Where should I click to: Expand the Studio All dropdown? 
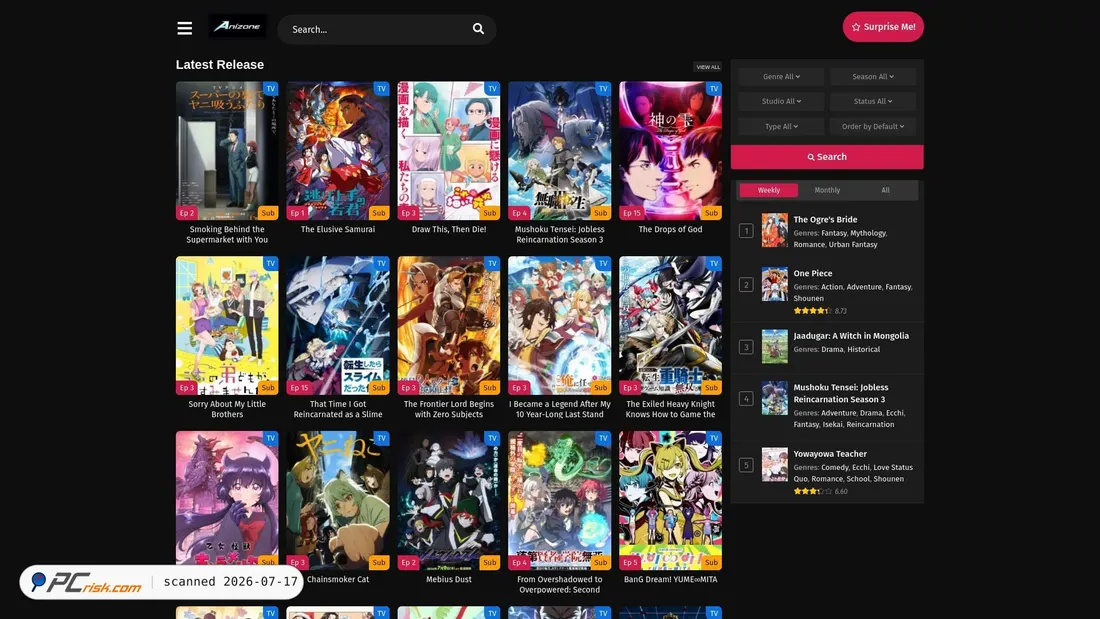click(782, 101)
